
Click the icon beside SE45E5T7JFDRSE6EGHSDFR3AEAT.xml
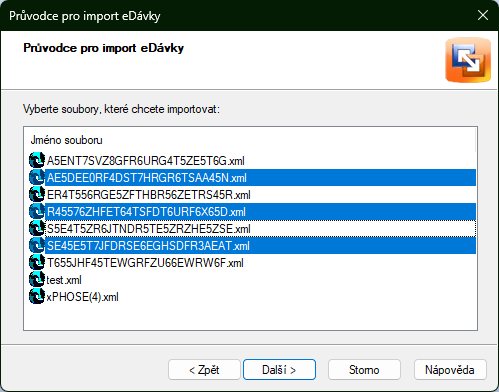coord(37,245)
